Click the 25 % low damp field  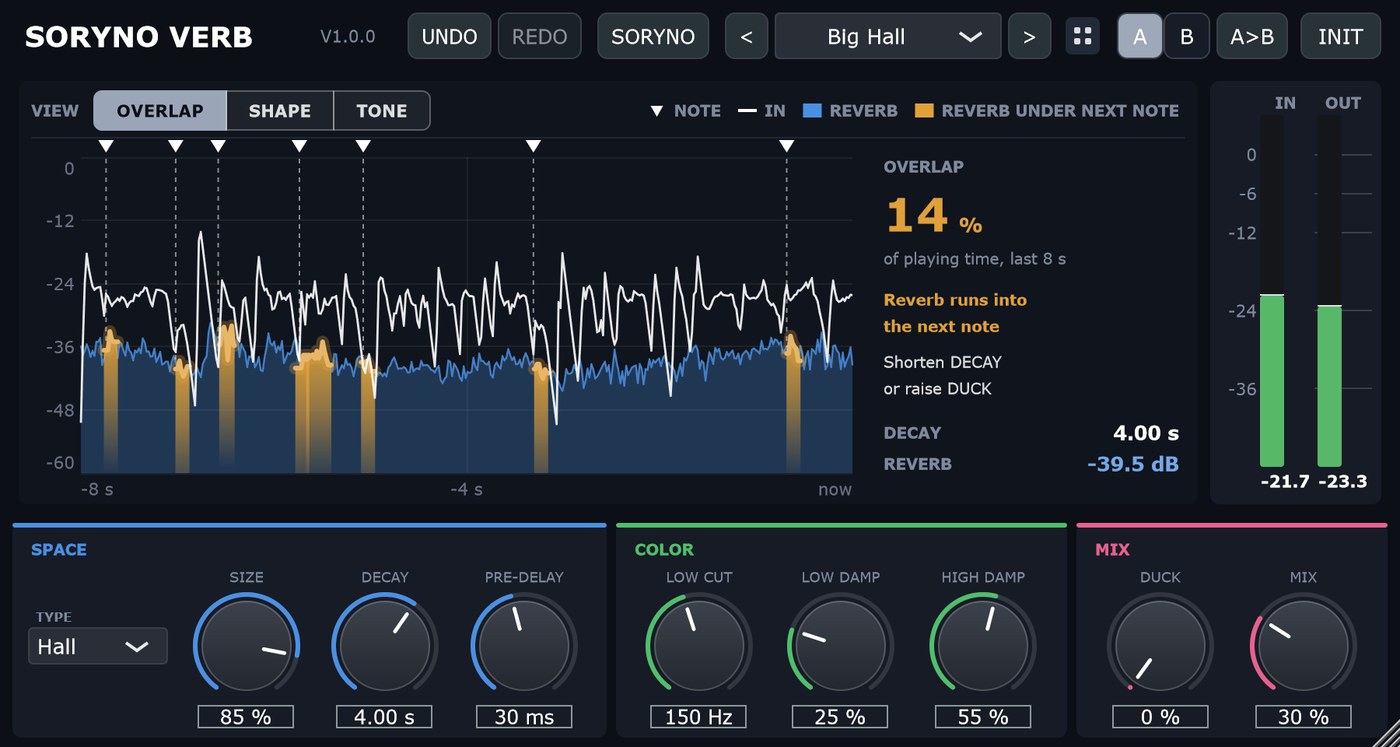[x=841, y=717]
